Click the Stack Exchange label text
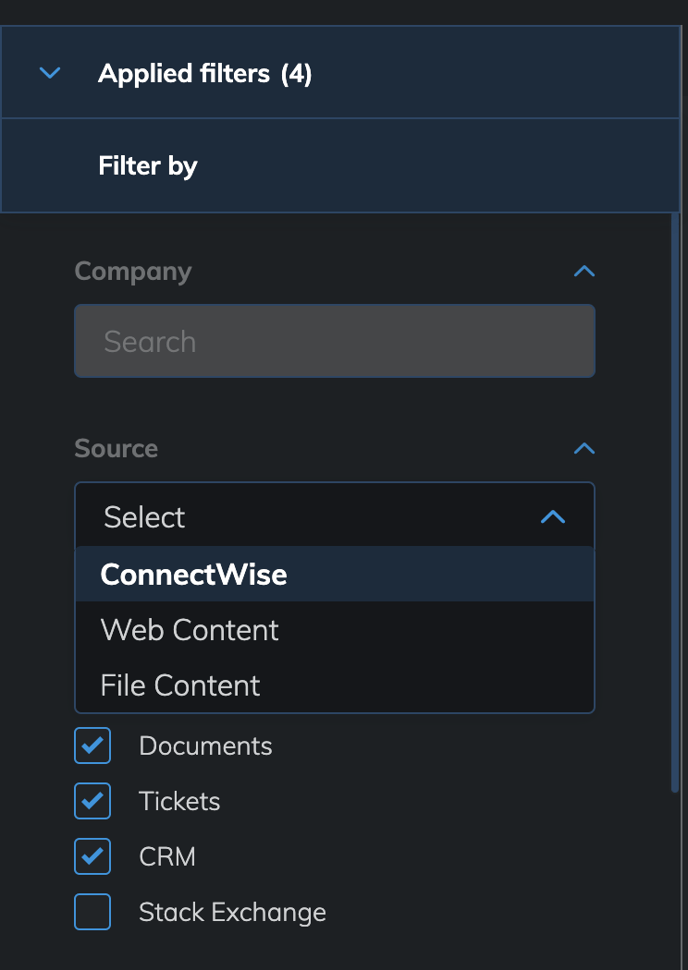Viewport: 688px width, 970px height. click(232, 912)
